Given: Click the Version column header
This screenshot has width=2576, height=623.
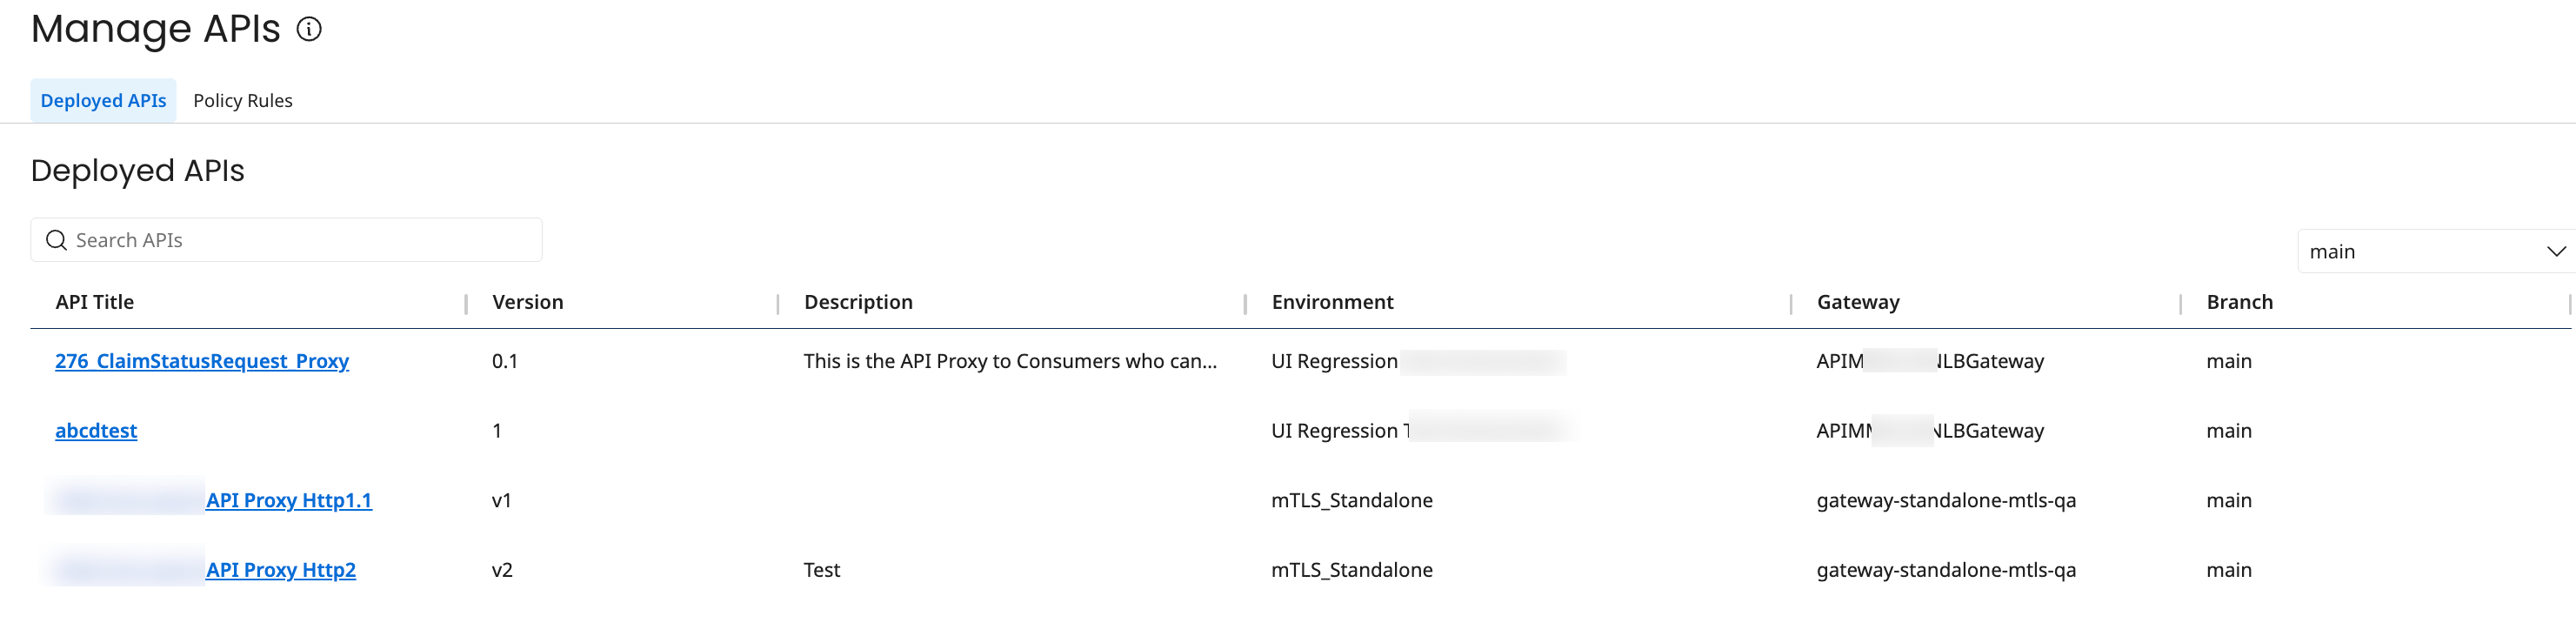Looking at the screenshot, I should 527,301.
